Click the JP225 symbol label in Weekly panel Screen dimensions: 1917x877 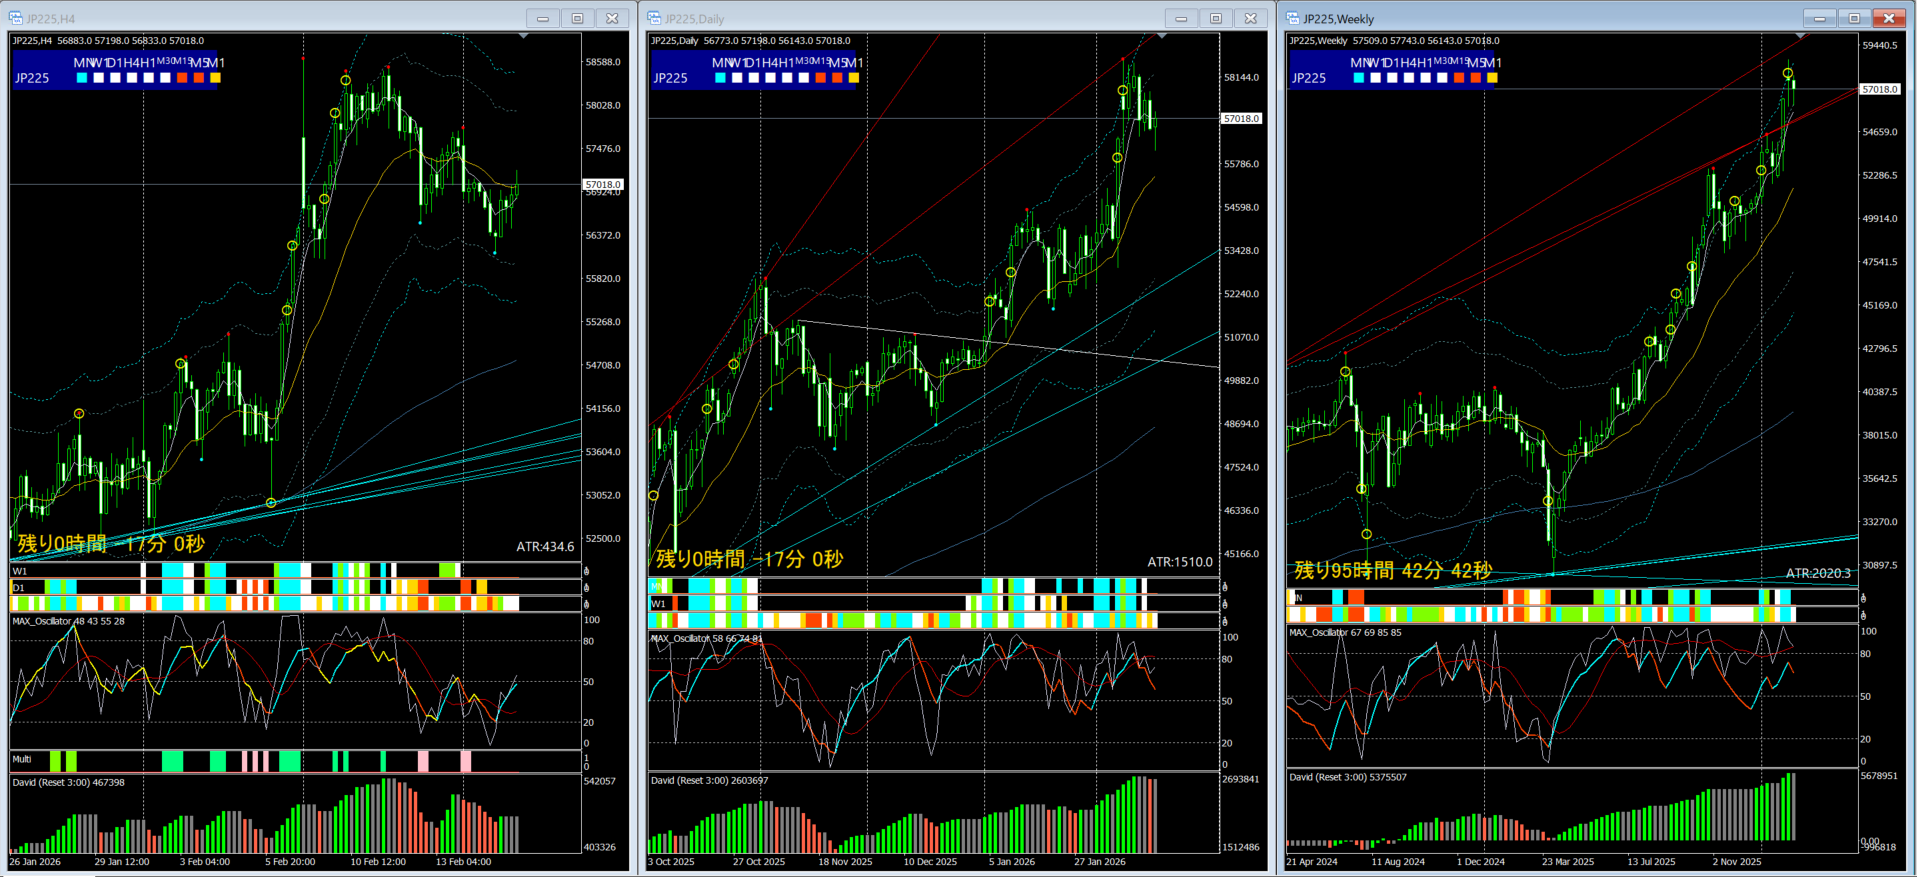(x=1309, y=78)
